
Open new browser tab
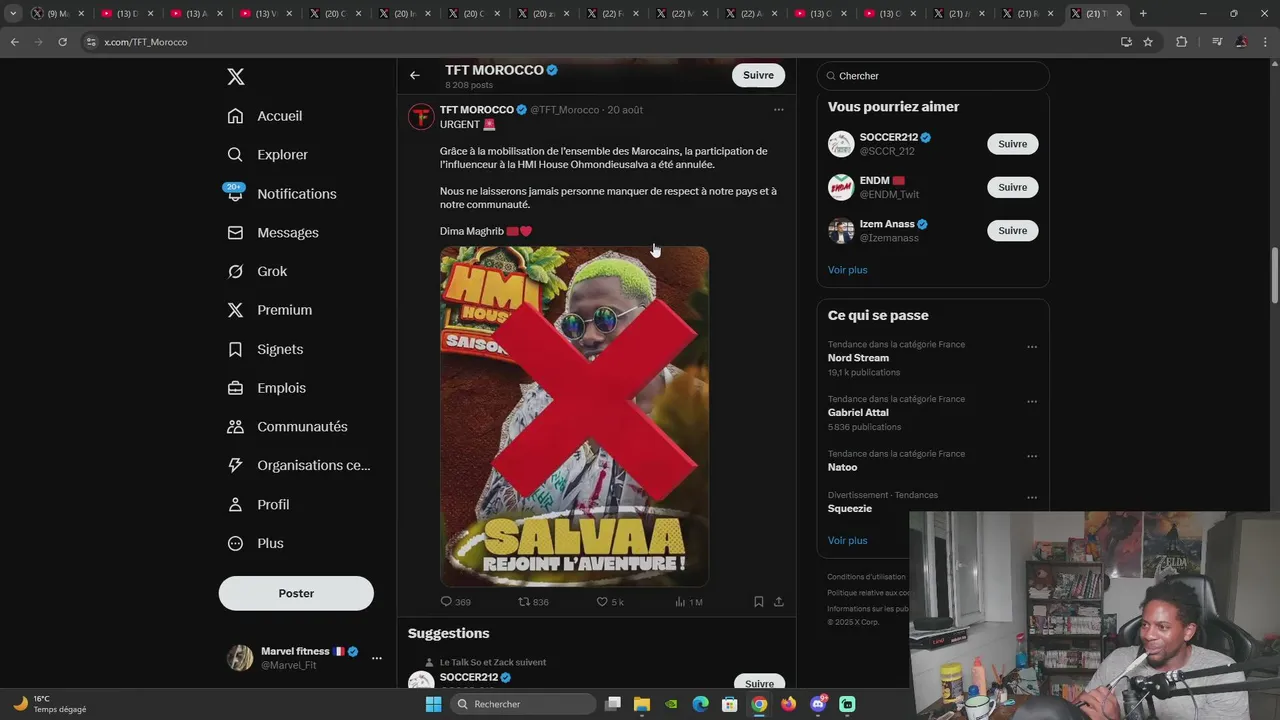(x=1143, y=14)
